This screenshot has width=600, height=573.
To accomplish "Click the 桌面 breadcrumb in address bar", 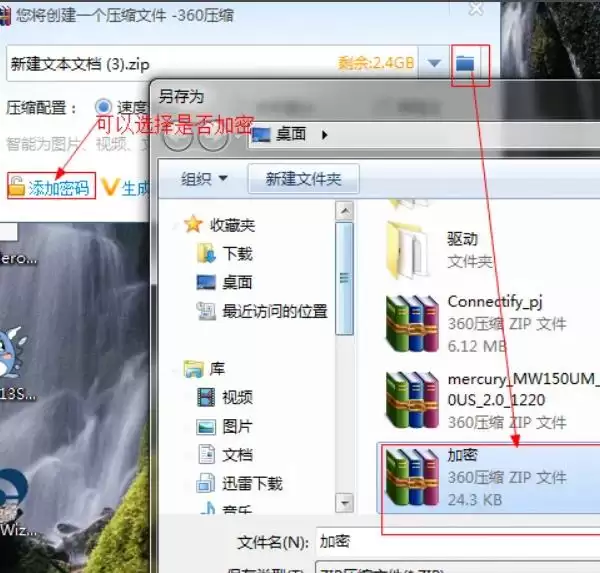I will (x=291, y=134).
